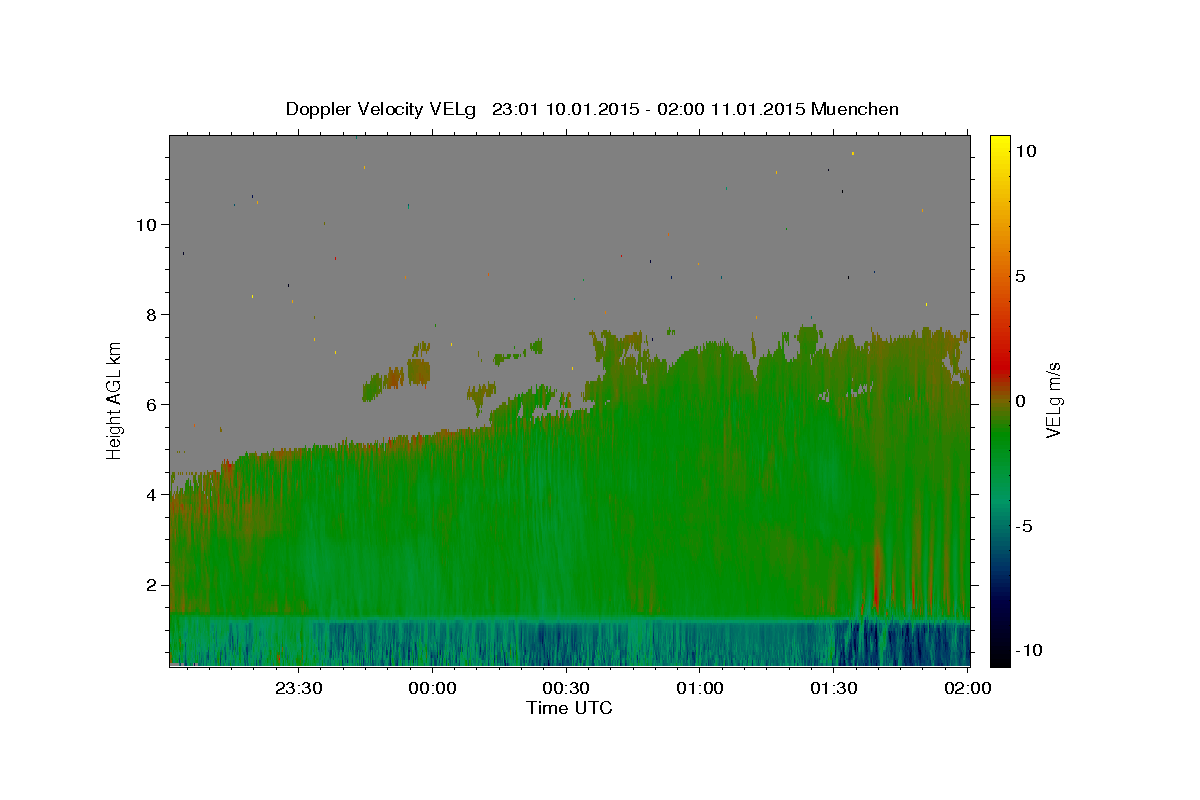This screenshot has width=1200, height=800.
Task: Click the colorbar value '-5' label
Action: [1025, 526]
